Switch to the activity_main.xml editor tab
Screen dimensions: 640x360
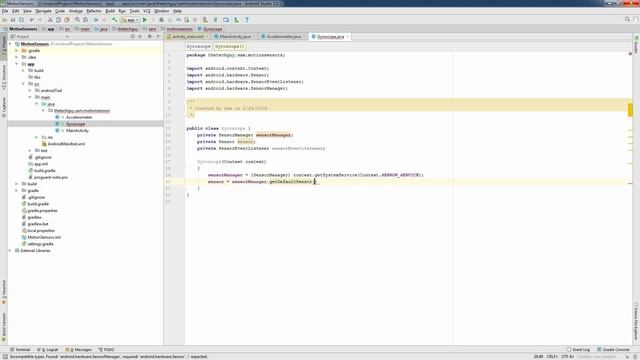click(187, 37)
